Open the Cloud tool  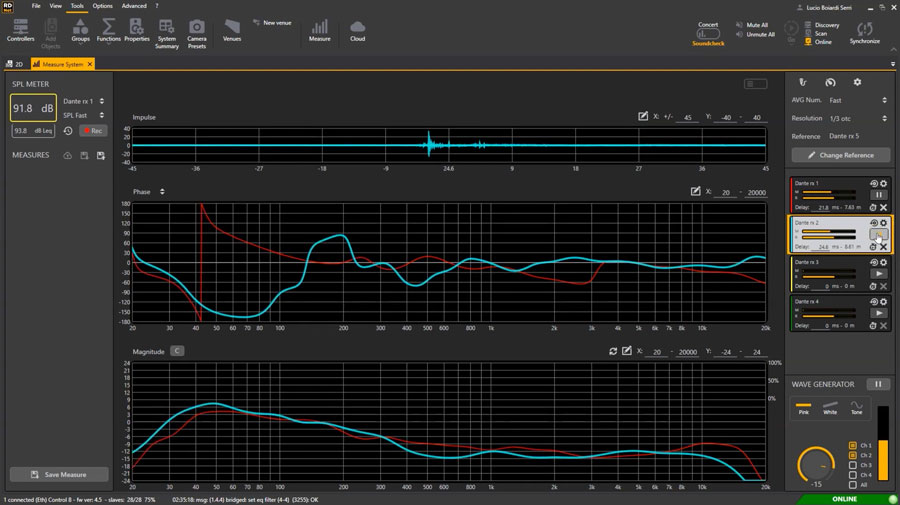[x=358, y=30]
